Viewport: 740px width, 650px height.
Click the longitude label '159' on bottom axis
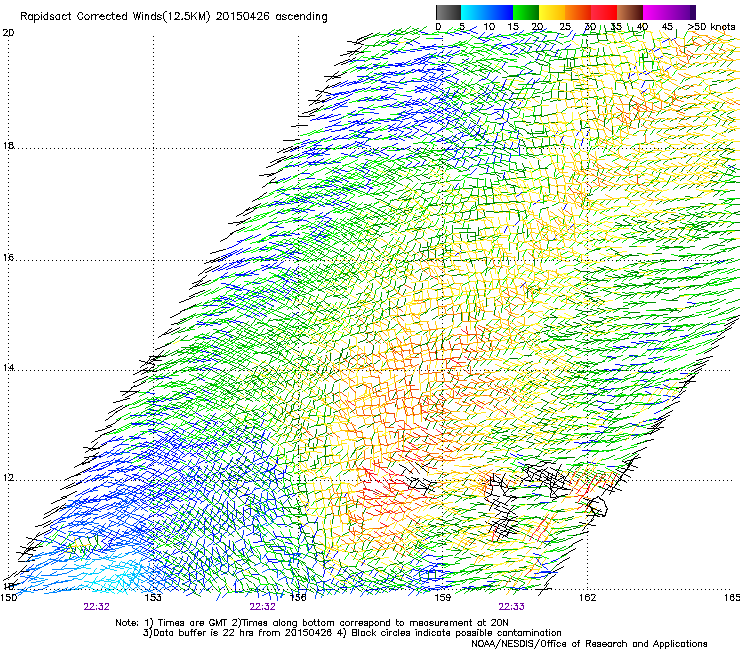[443, 598]
